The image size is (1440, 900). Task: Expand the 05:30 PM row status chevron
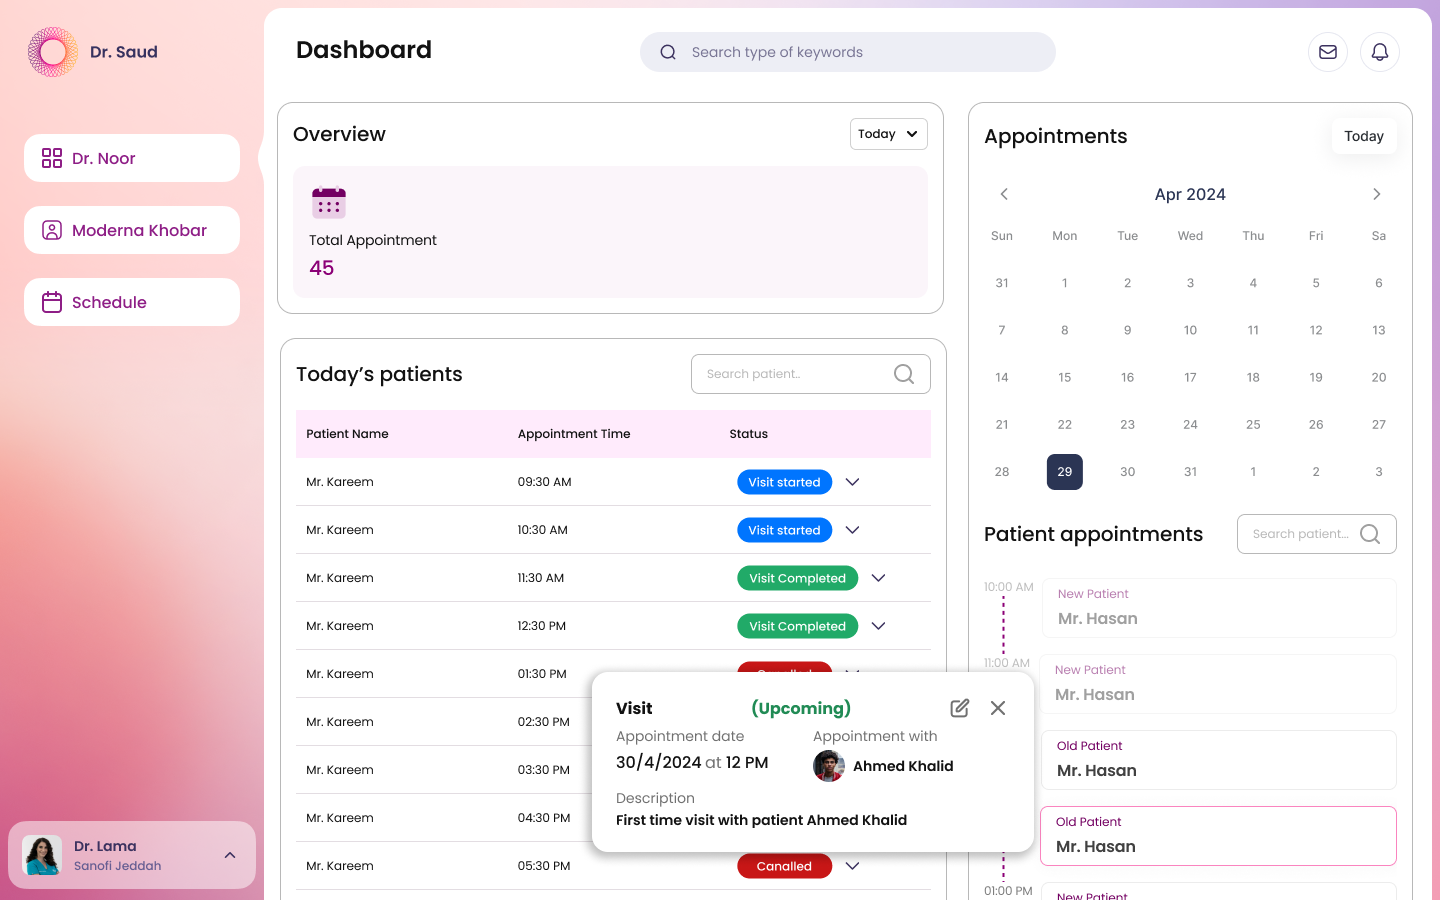(852, 866)
